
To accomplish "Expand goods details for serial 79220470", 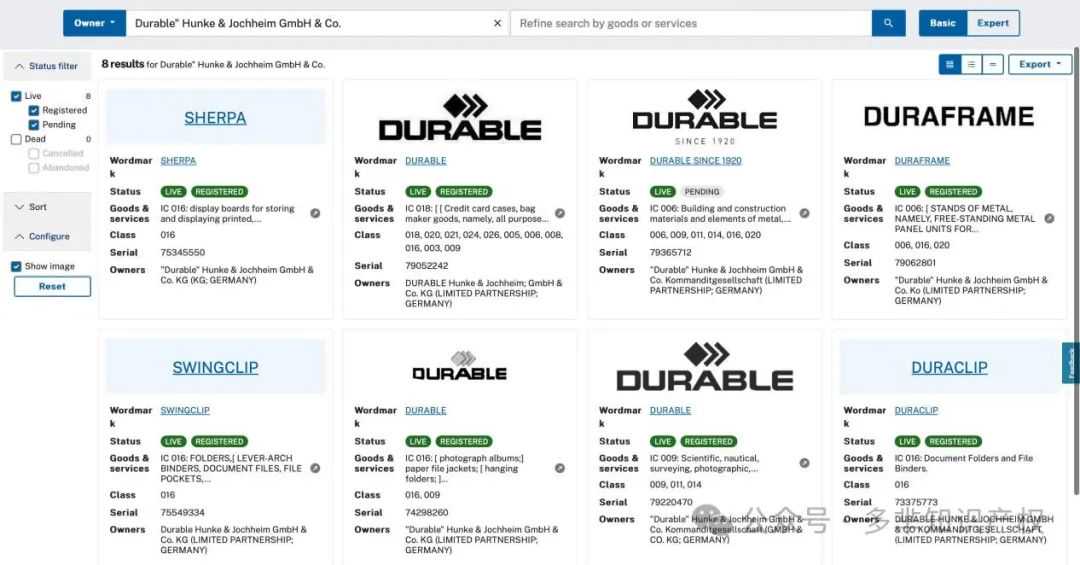I will (x=804, y=463).
